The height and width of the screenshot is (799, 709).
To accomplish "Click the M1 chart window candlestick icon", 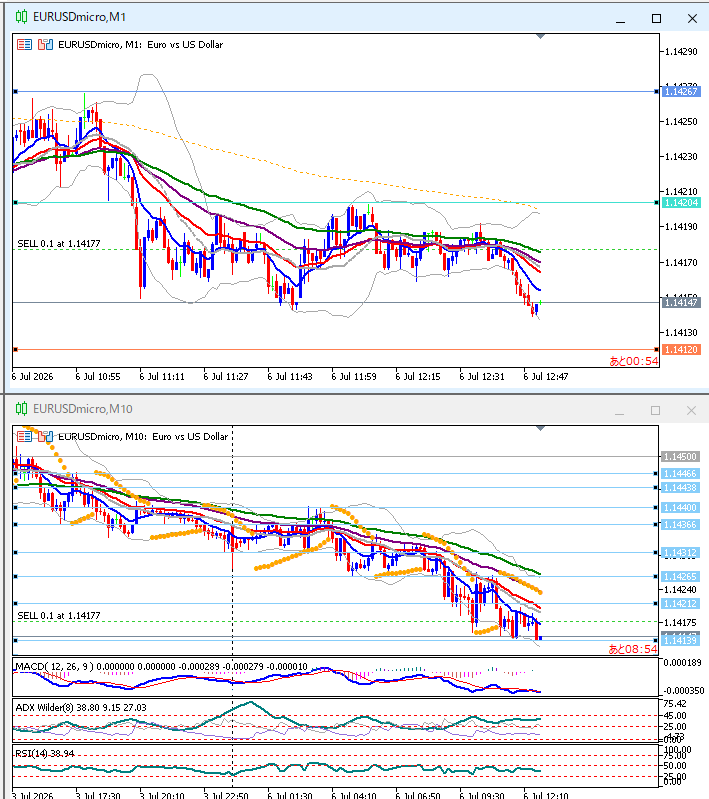I will pos(21,17).
